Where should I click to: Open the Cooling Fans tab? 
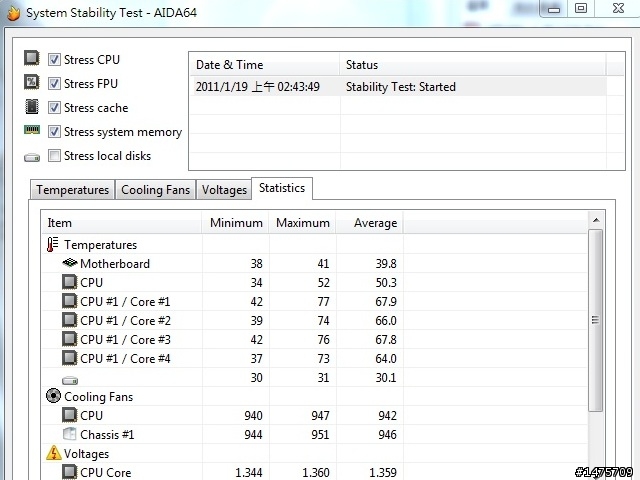156,190
